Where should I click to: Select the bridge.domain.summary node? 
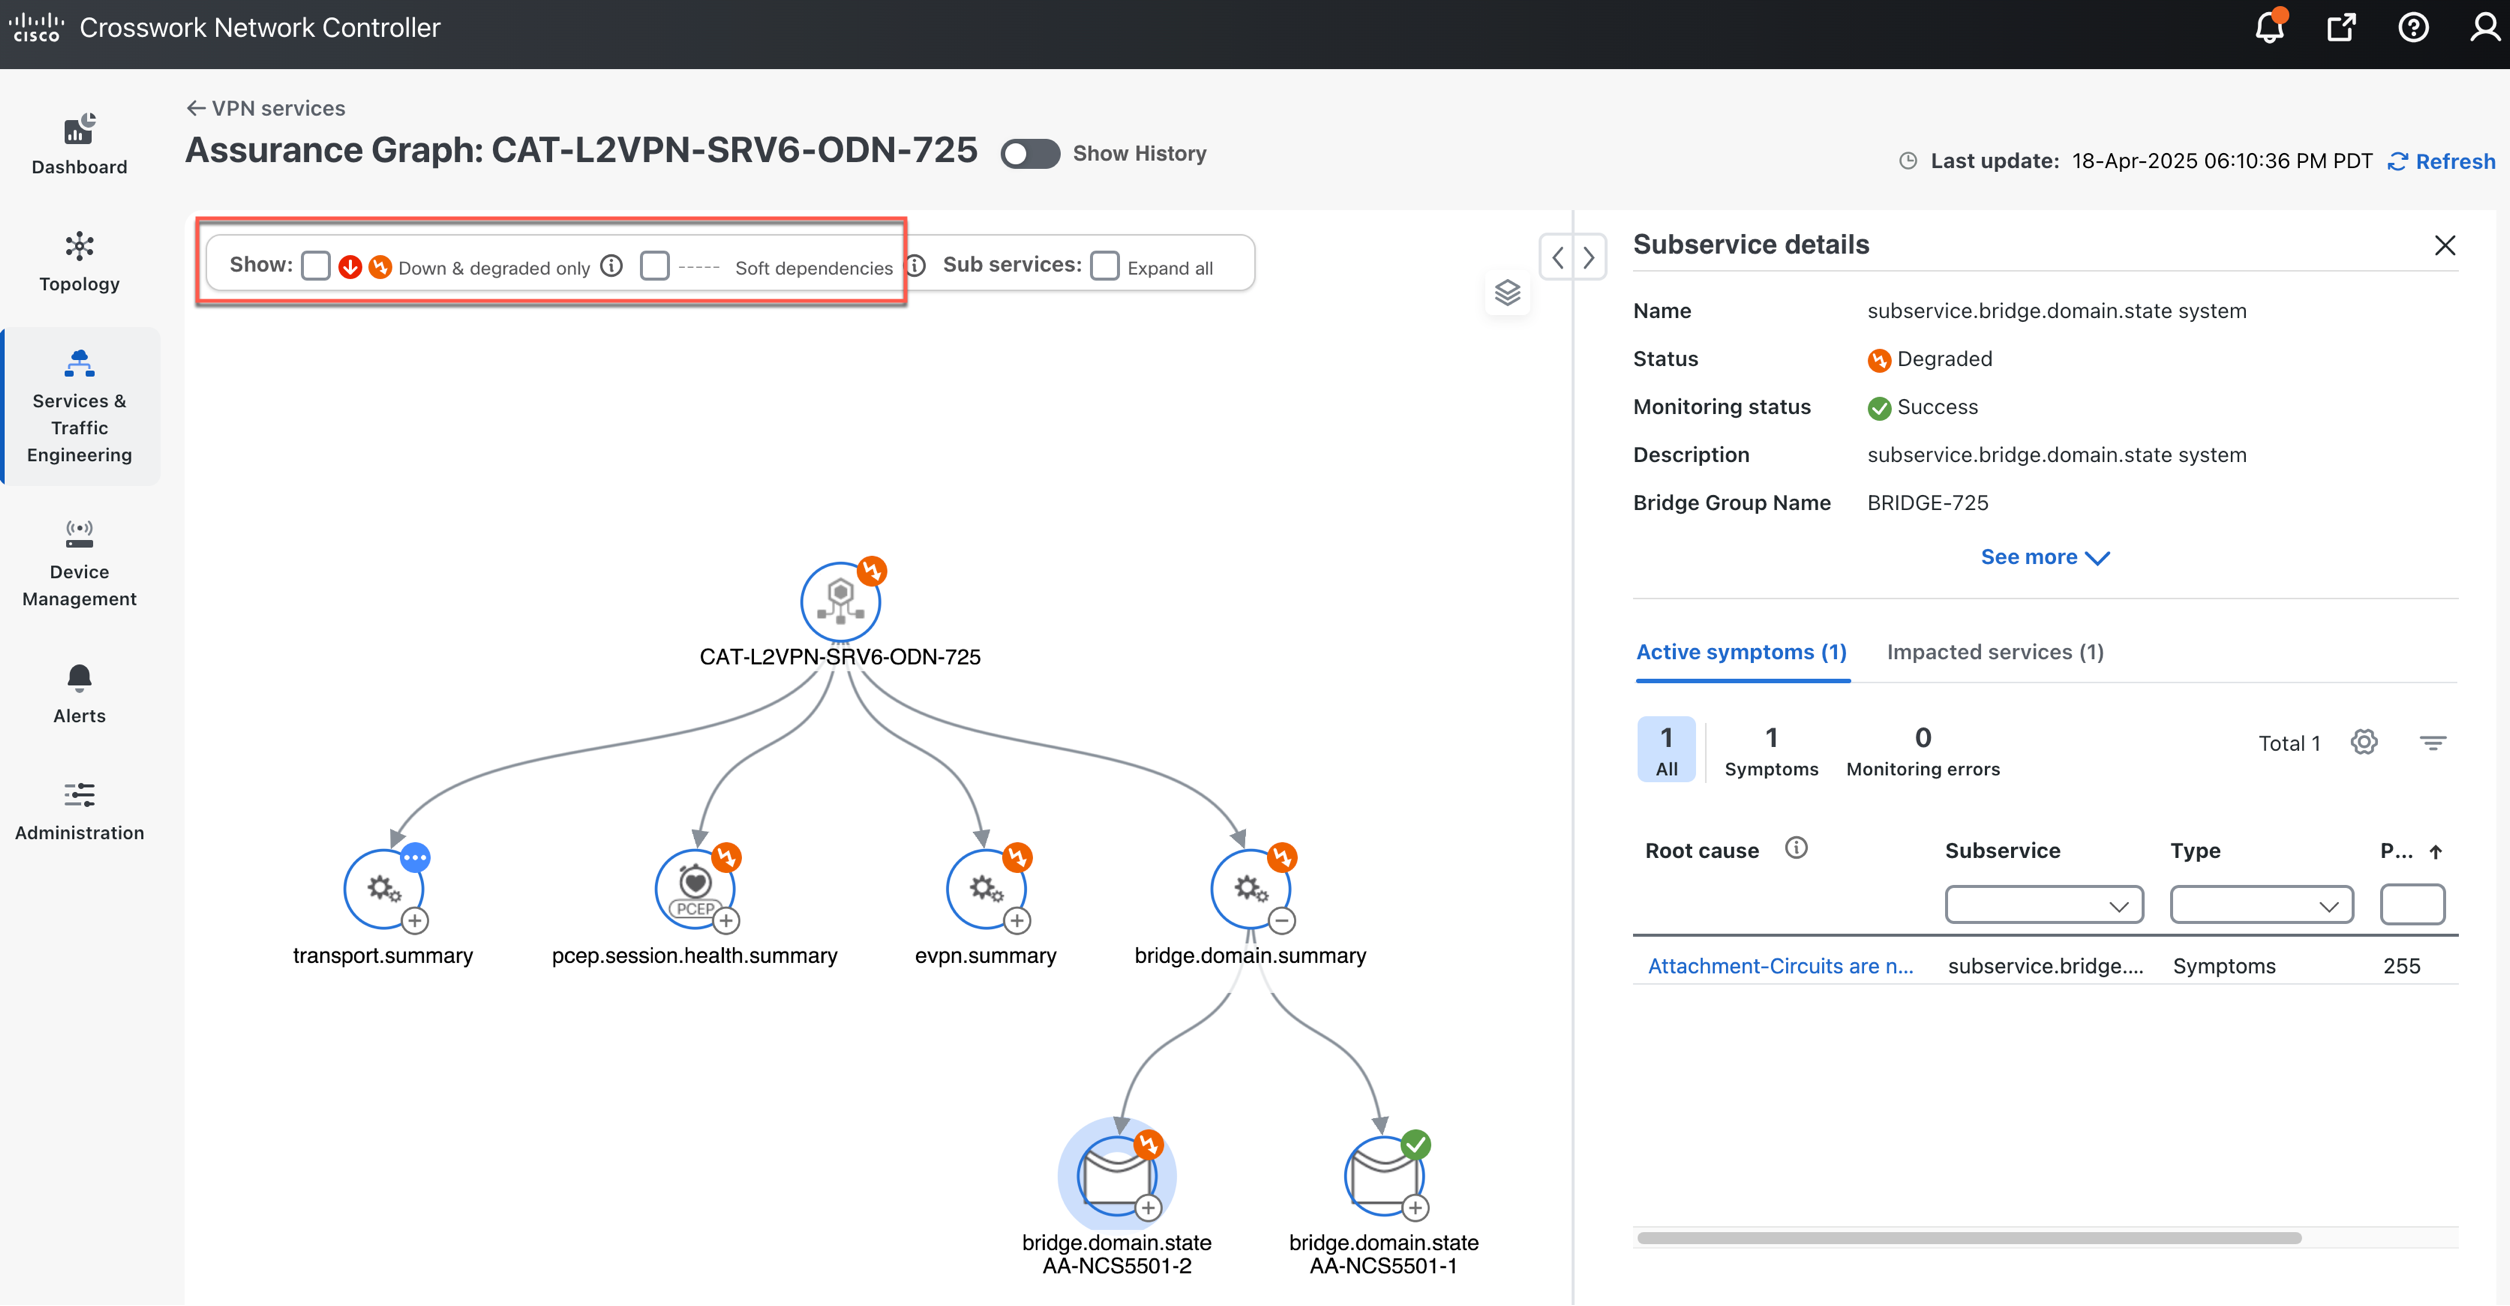pyautogui.click(x=1250, y=888)
